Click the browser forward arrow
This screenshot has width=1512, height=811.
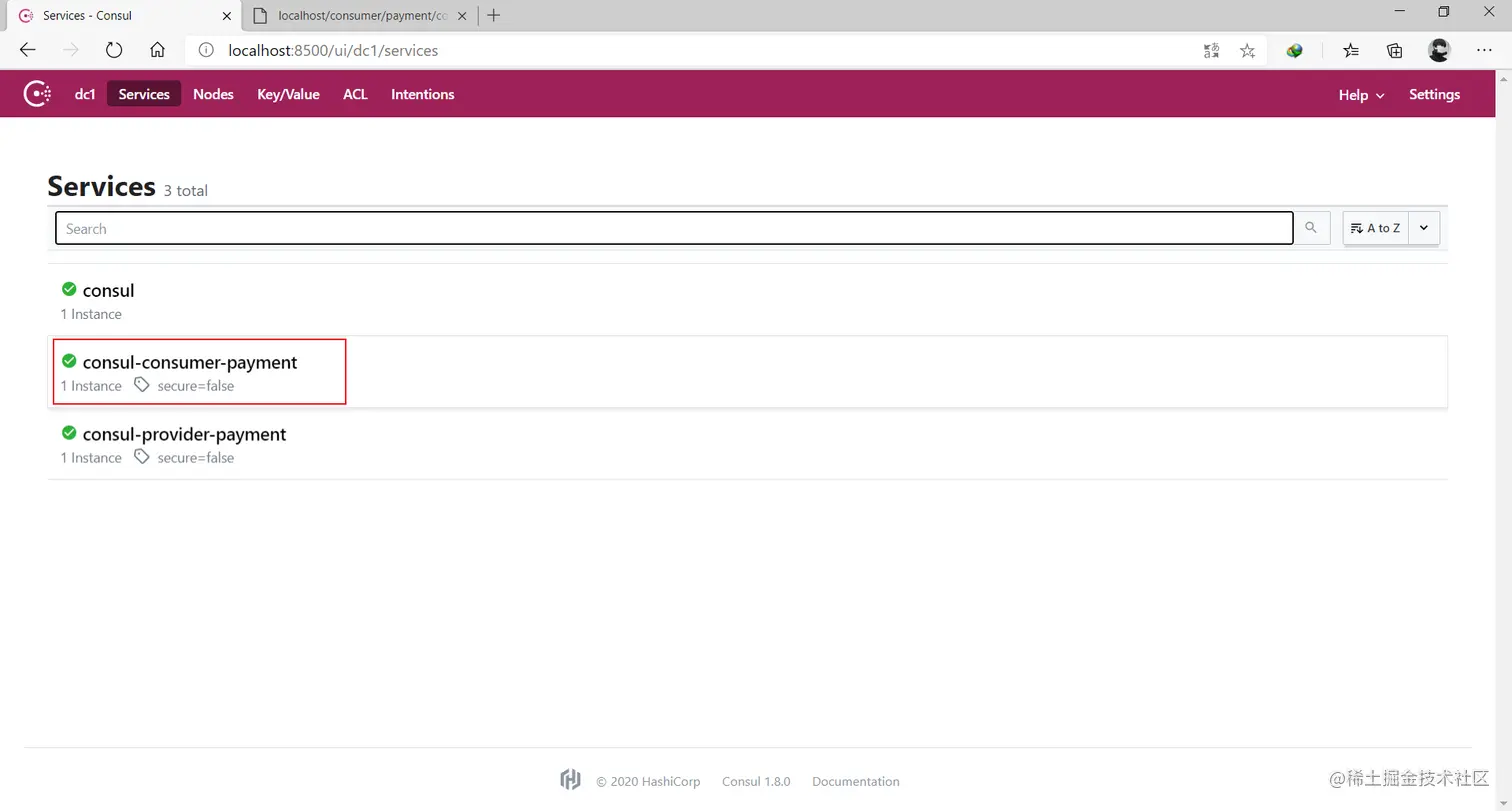click(x=71, y=50)
